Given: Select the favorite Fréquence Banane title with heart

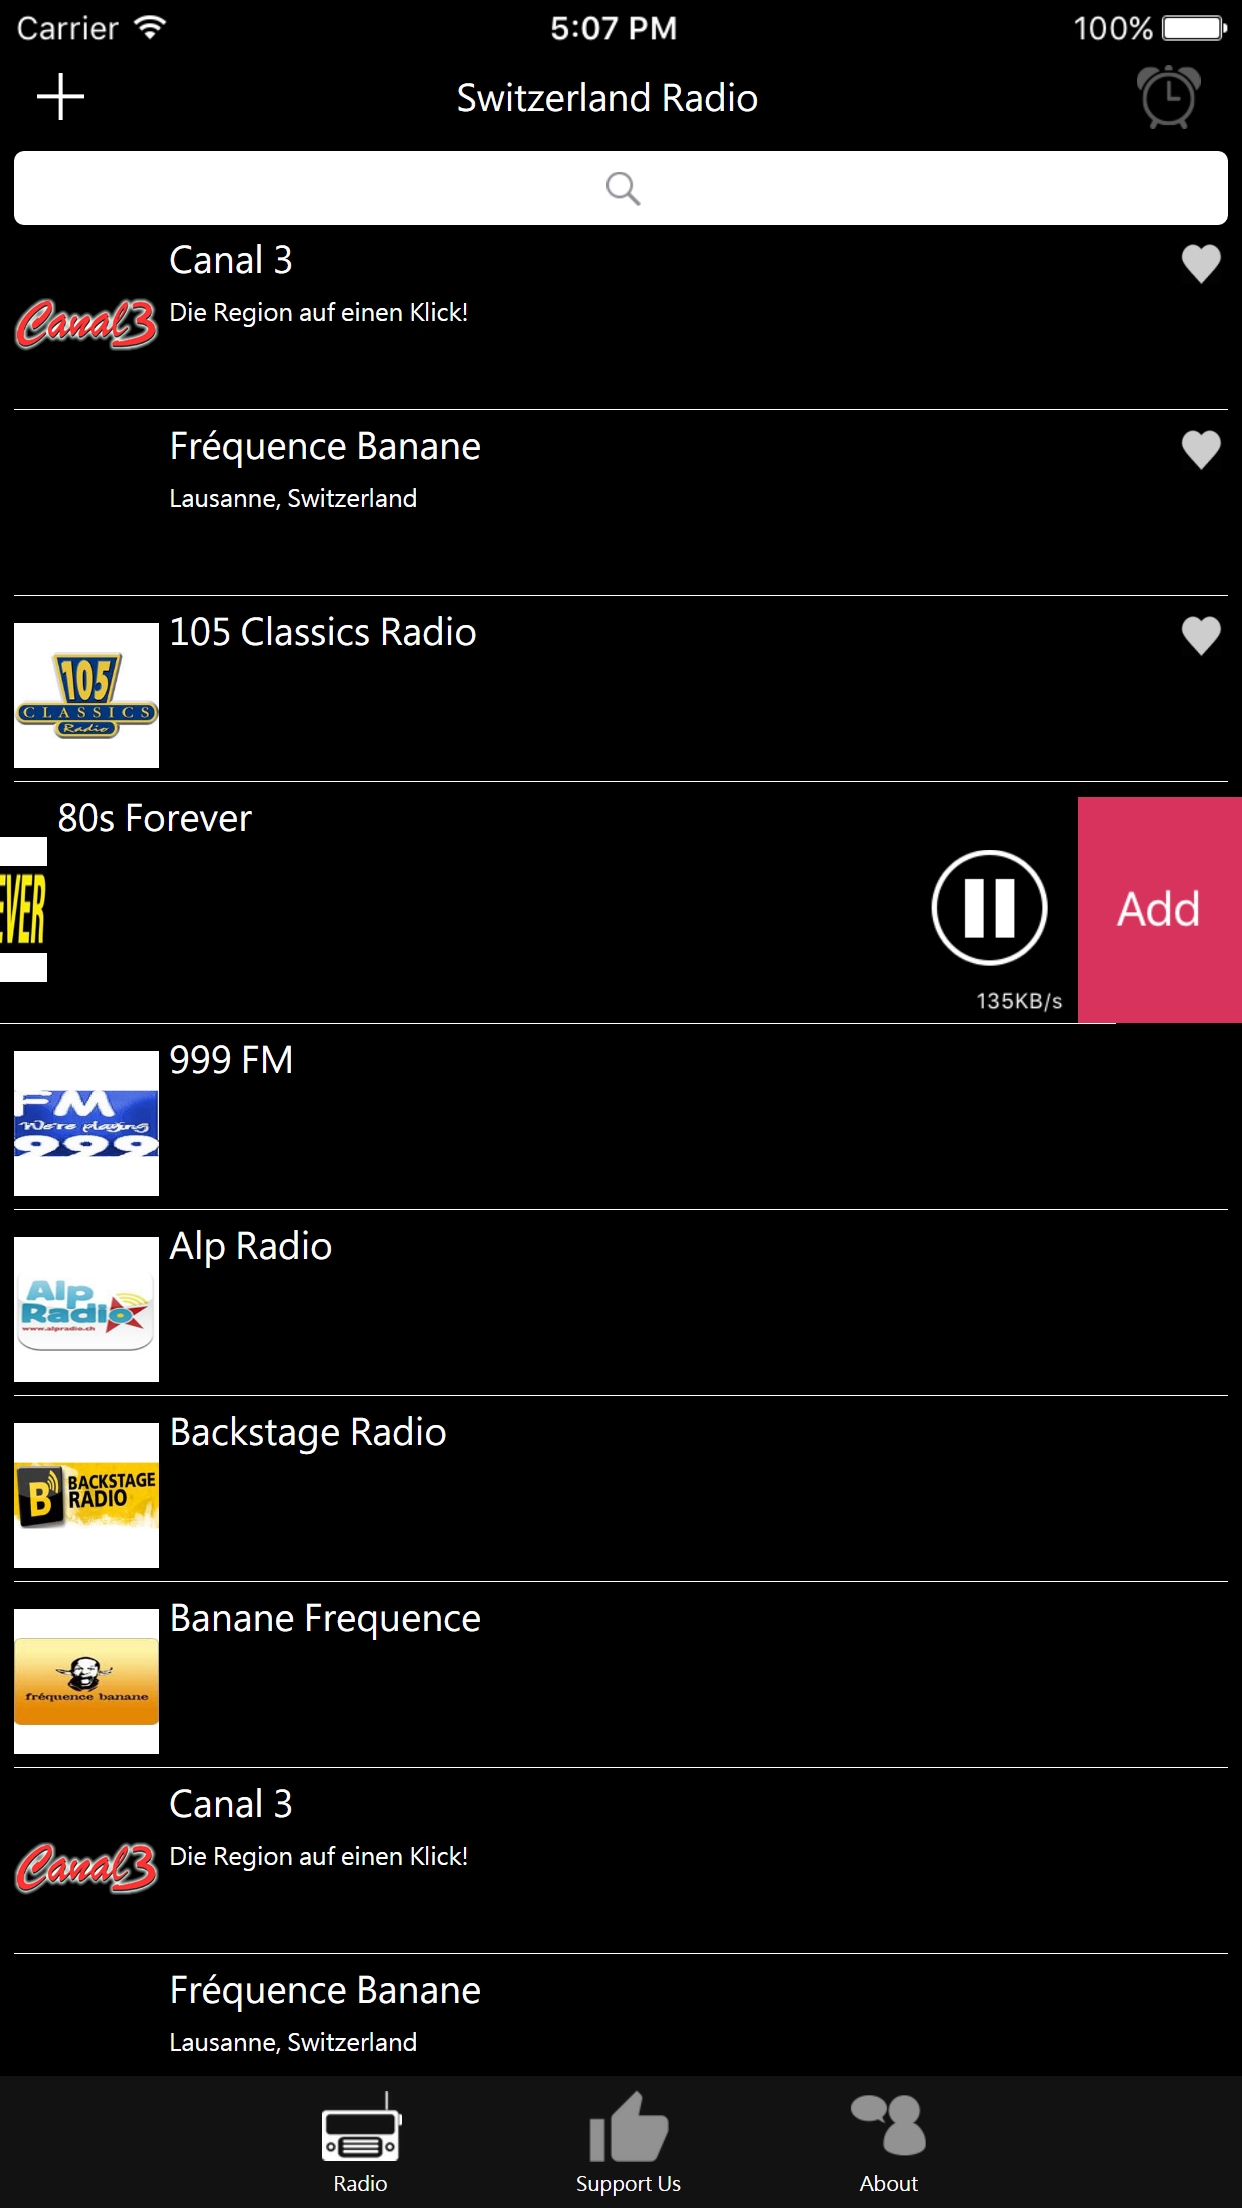Looking at the screenshot, I should point(325,447).
